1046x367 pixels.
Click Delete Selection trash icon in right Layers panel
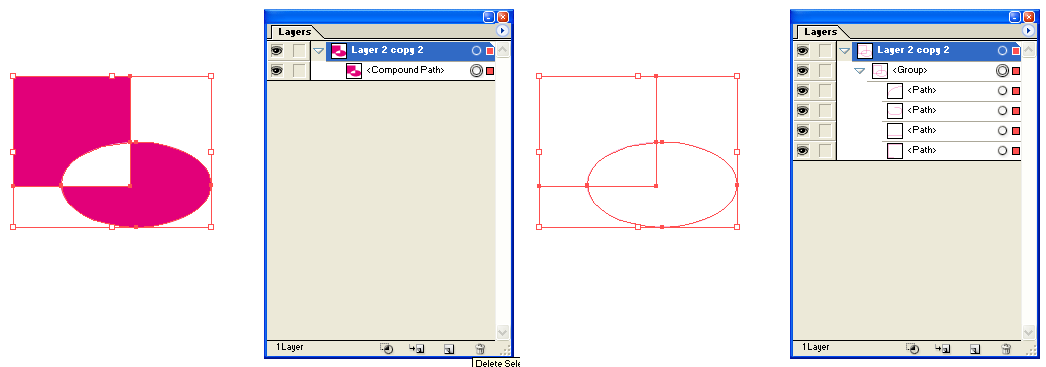pyautogui.click(x=1006, y=348)
